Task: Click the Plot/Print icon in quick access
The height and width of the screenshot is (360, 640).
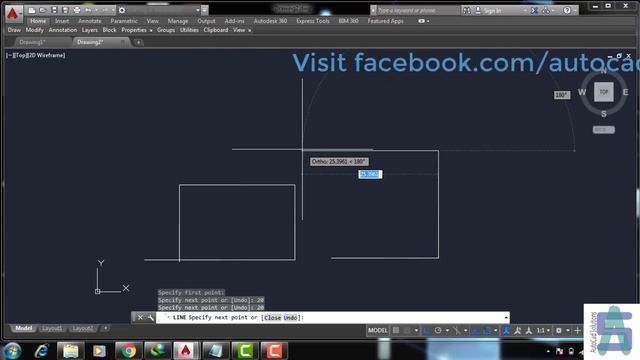Action: pos(77,10)
